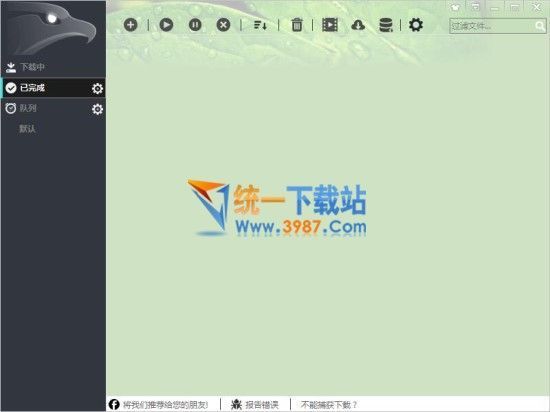
Task: Open the database stack icon in toolbar
Action: click(x=386, y=25)
